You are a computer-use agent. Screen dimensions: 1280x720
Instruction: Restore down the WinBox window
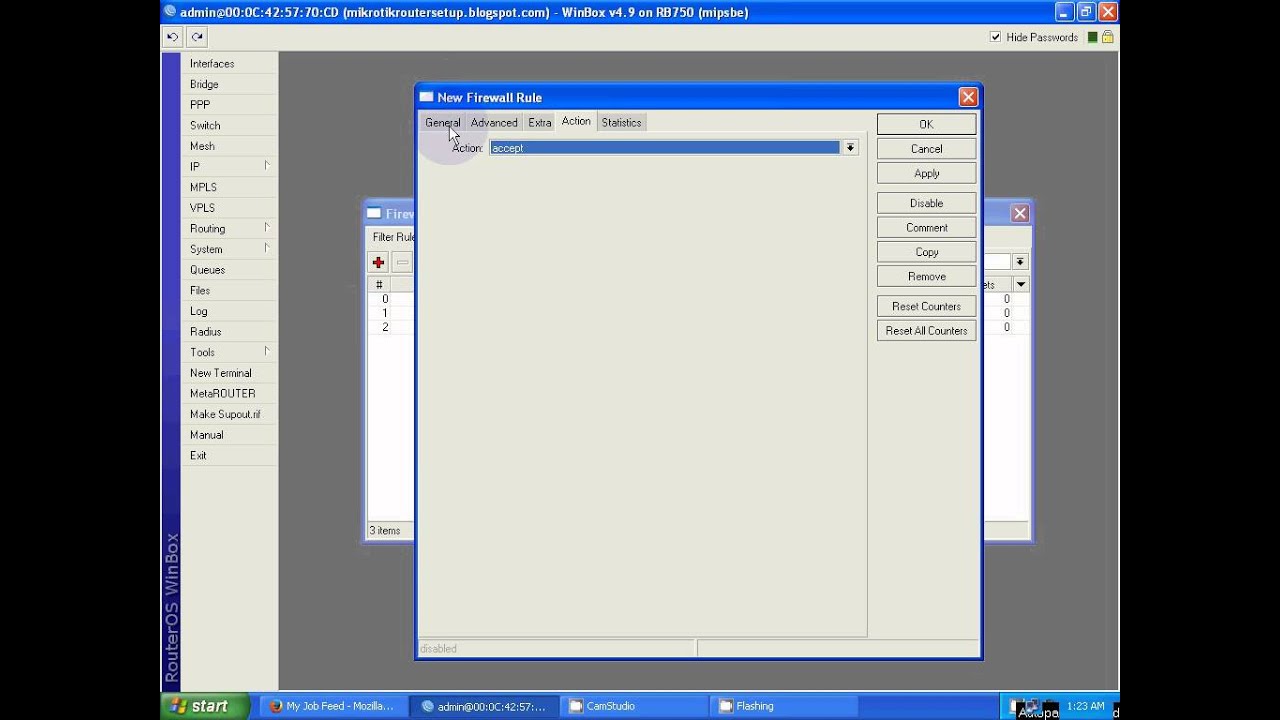tap(1085, 12)
